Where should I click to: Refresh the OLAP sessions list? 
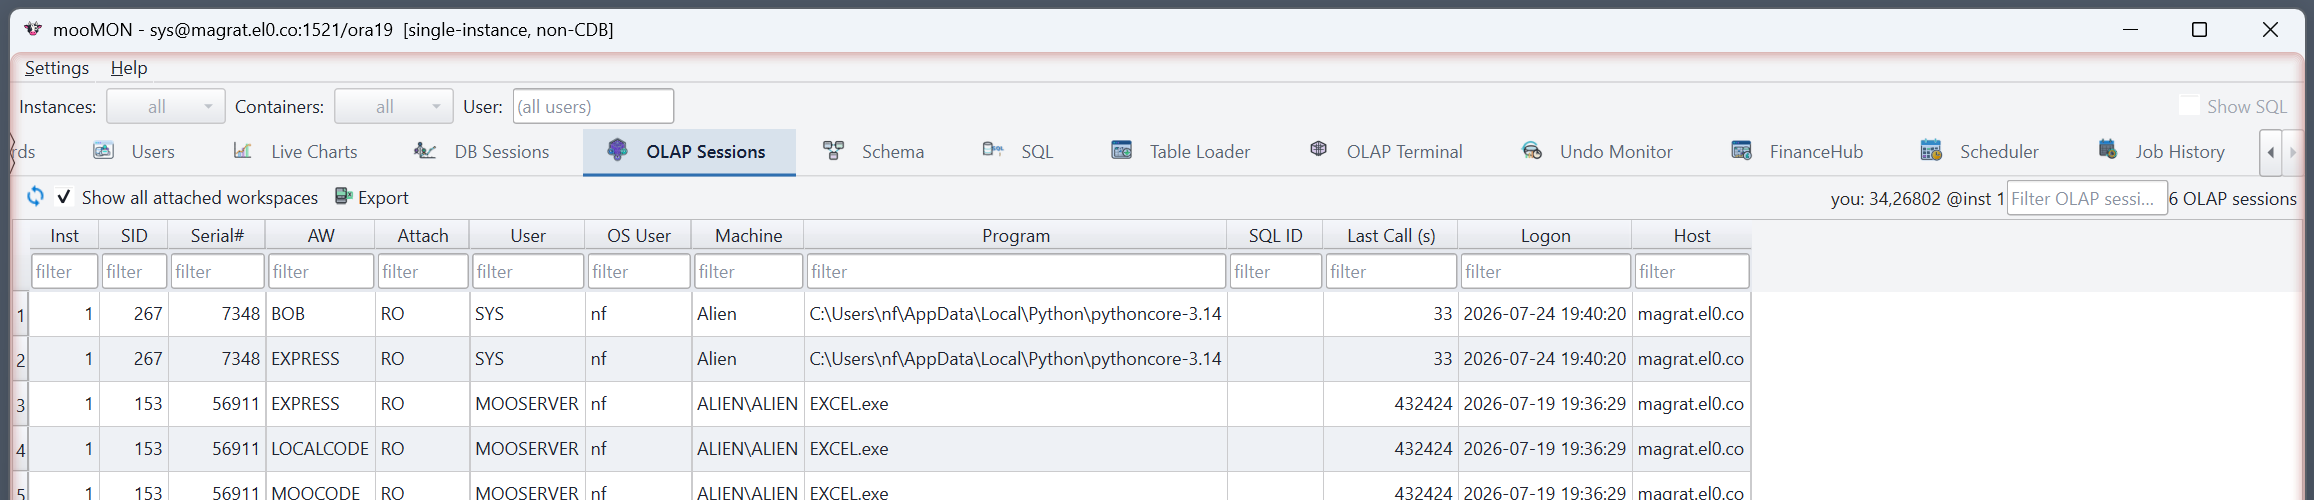tap(35, 196)
